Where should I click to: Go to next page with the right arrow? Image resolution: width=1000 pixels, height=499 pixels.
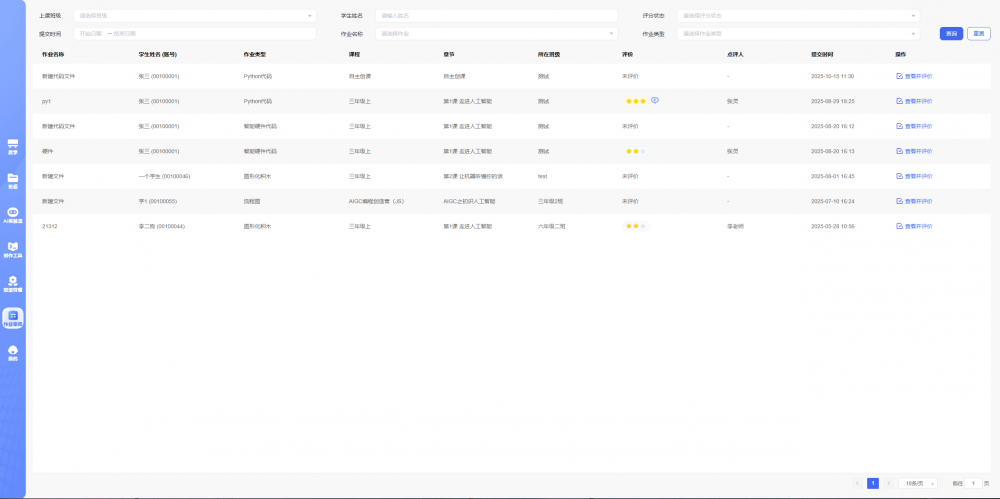coord(888,483)
